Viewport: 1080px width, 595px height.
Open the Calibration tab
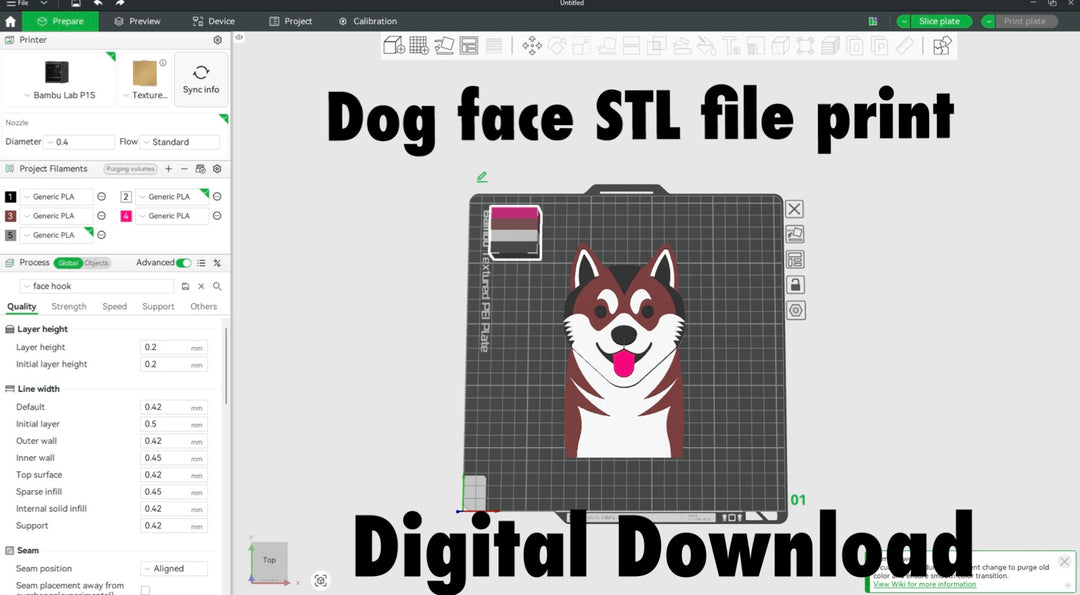click(x=368, y=21)
